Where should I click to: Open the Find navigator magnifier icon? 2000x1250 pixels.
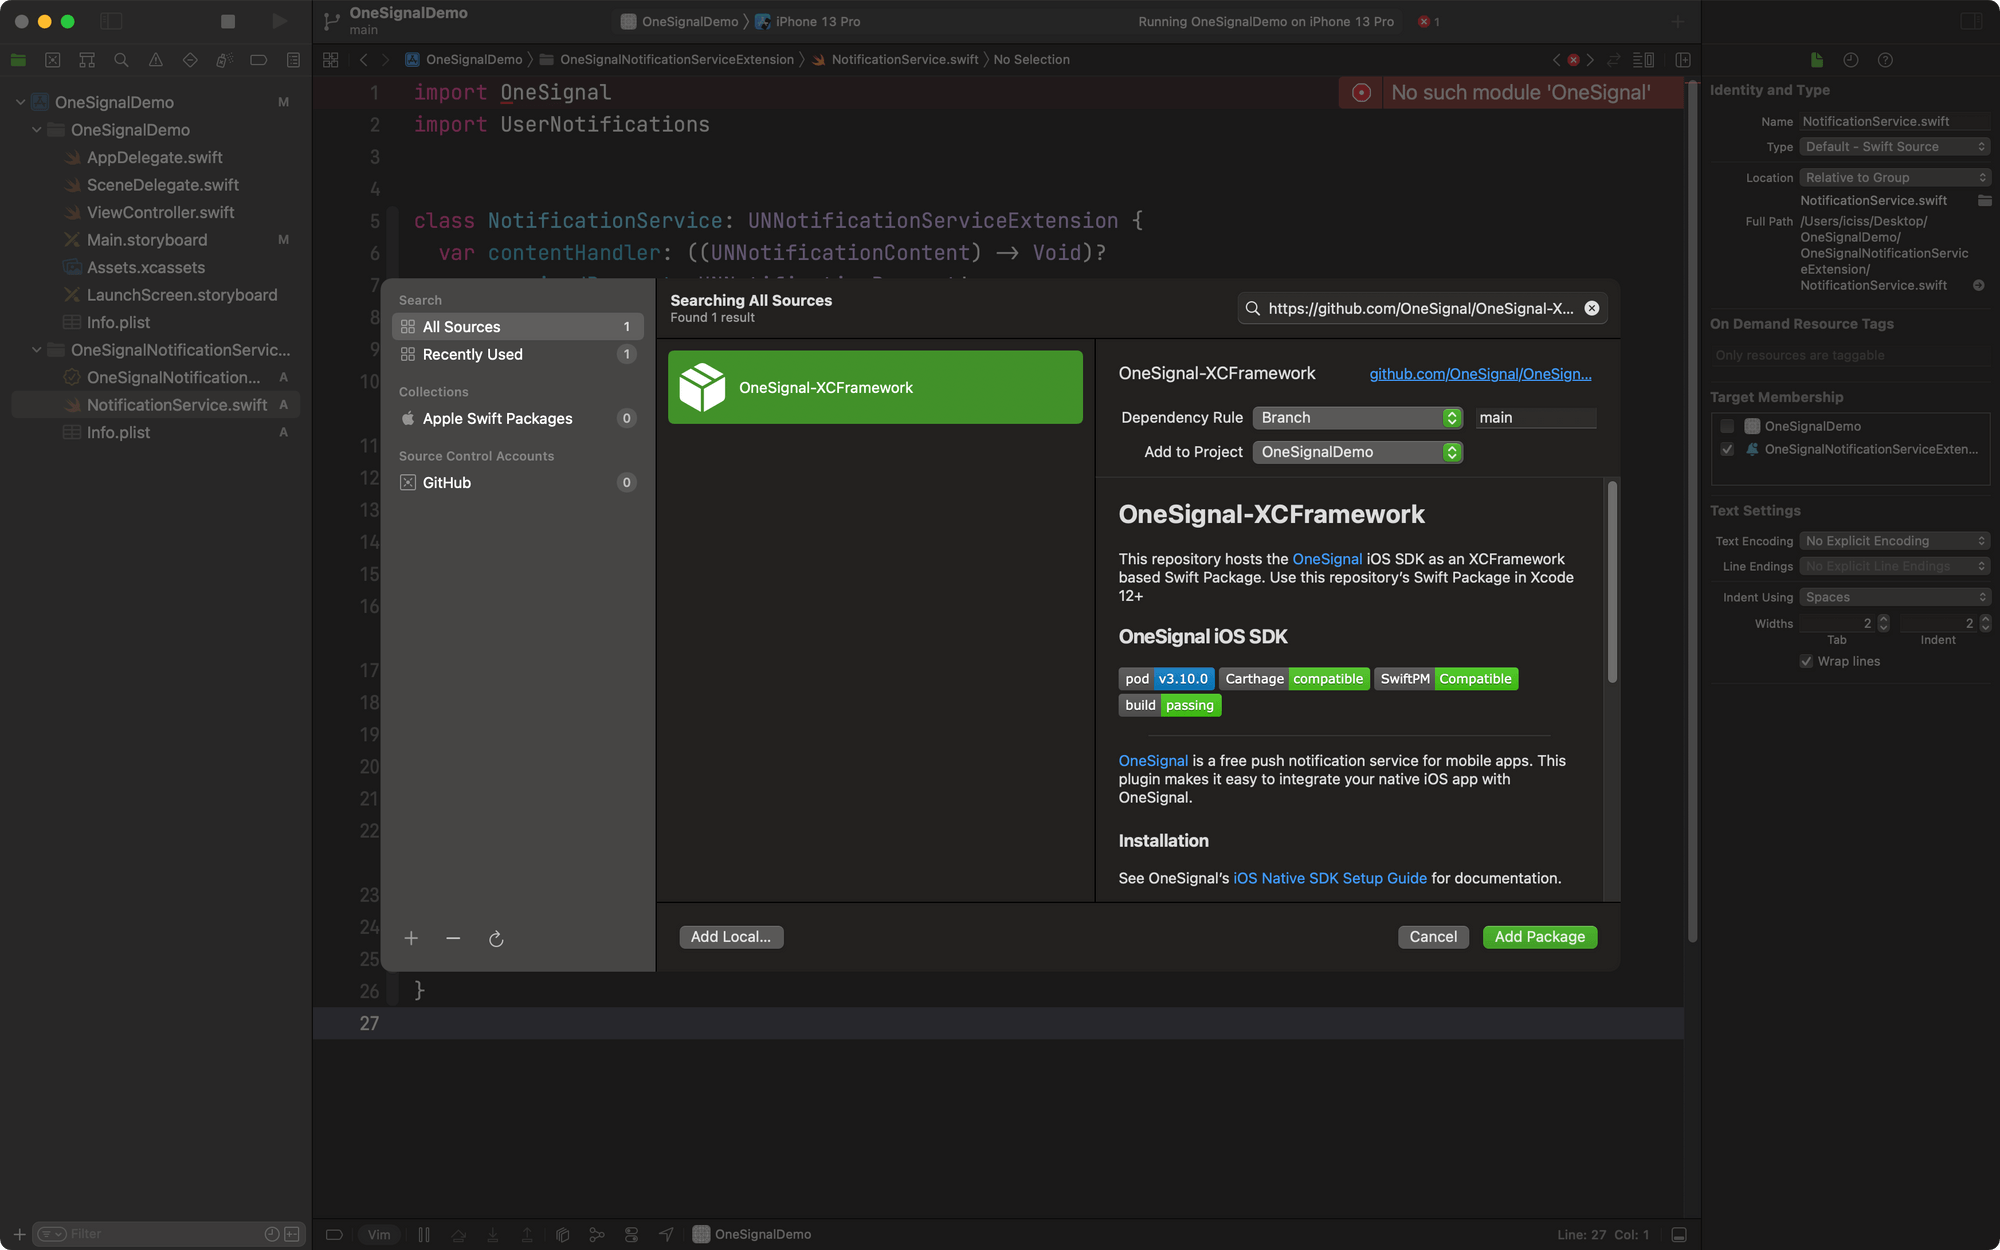coord(121,60)
